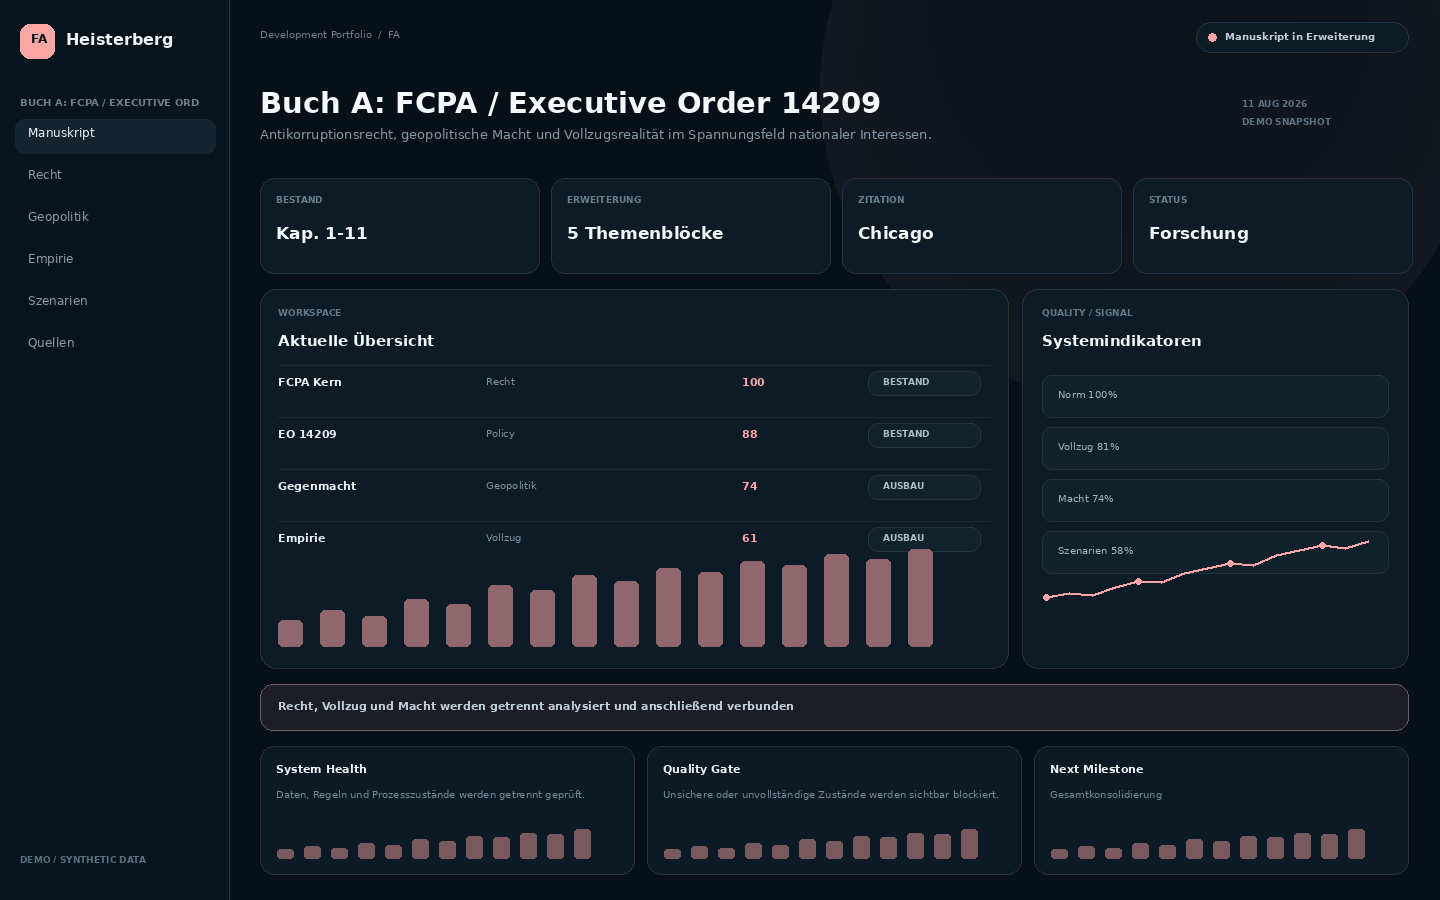The height and width of the screenshot is (900, 1440).
Task: Open the Status Forschung card
Action: [x=1273, y=226]
